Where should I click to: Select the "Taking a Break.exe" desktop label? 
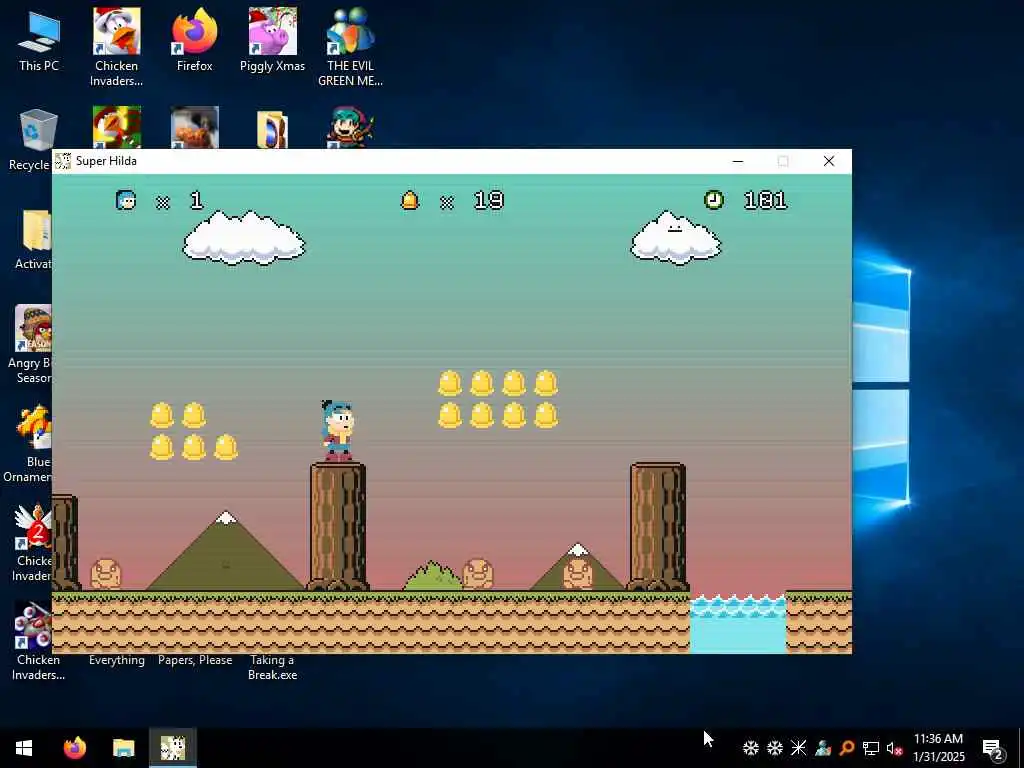click(x=272, y=667)
